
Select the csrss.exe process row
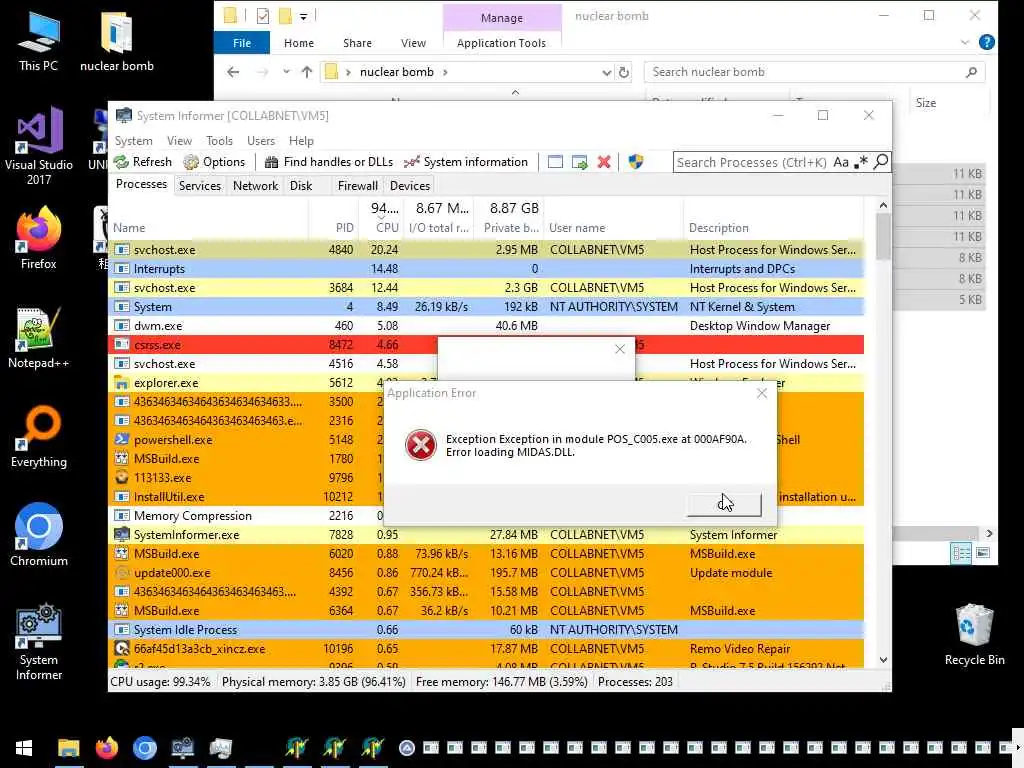click(272, 345)
